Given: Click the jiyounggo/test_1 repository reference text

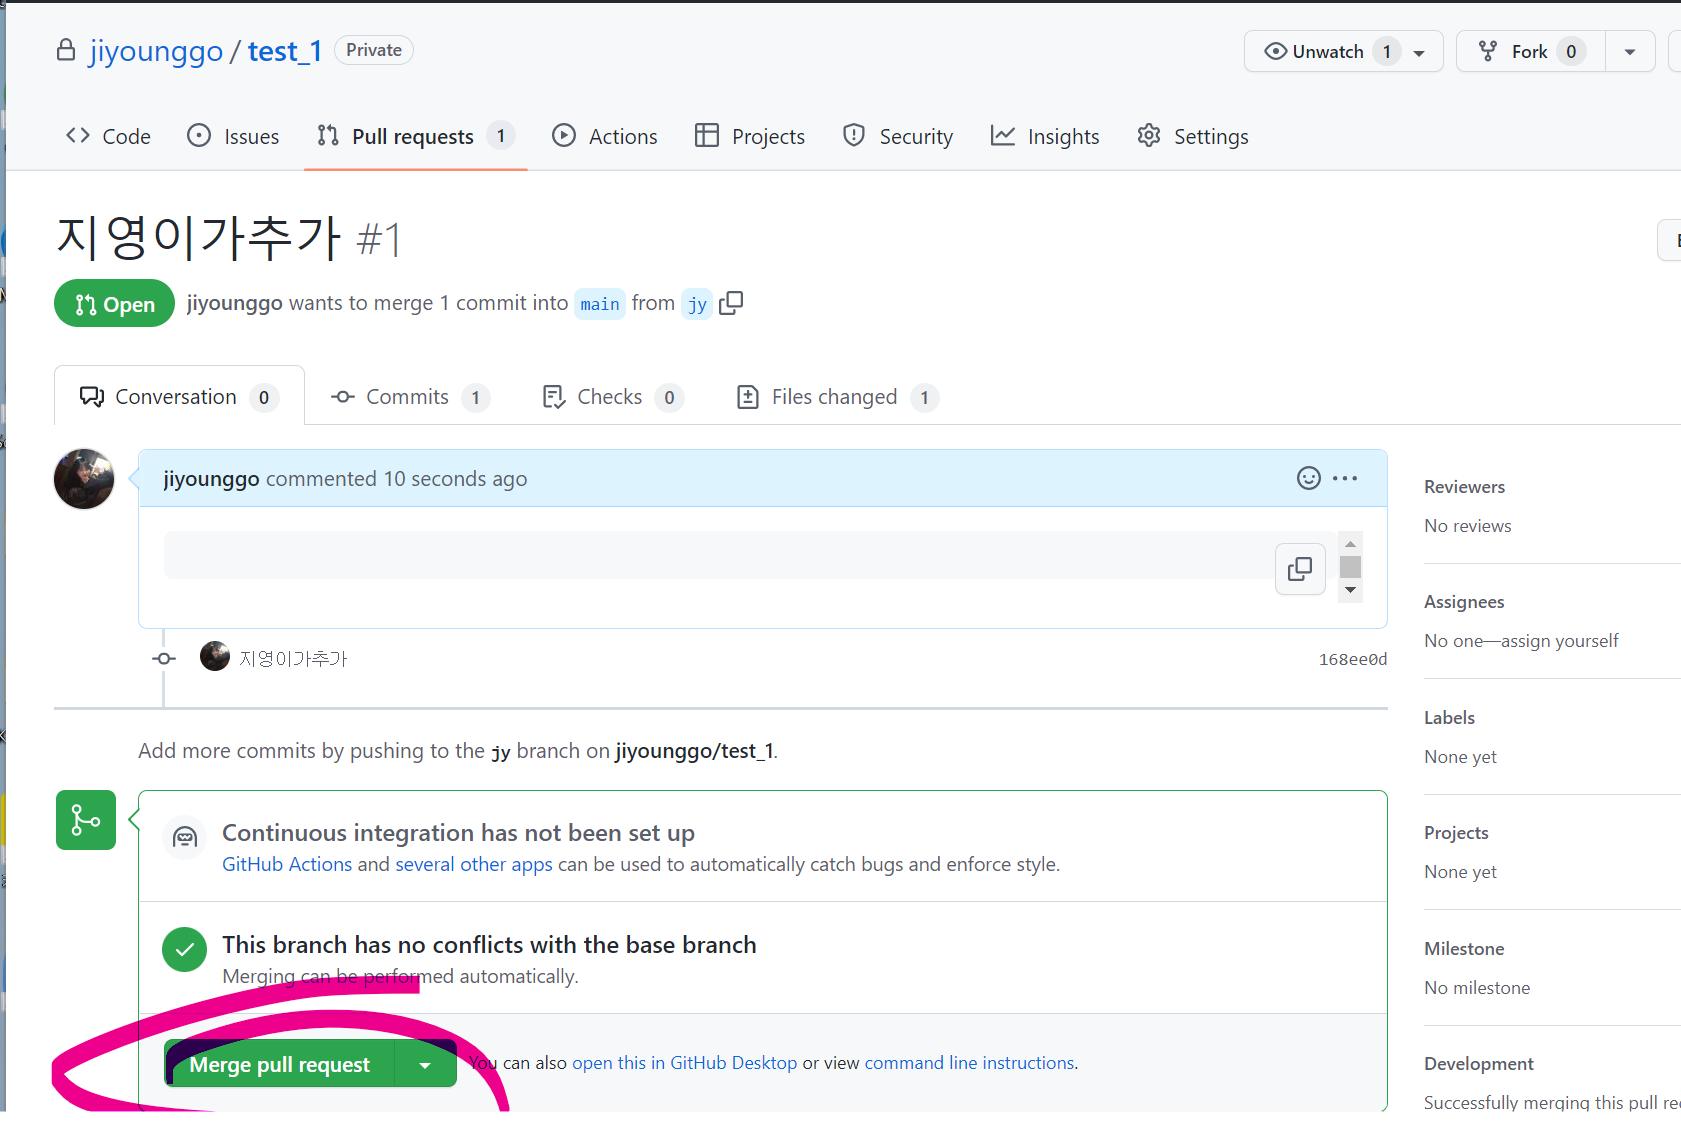Looking at the screenshot, I should click(694, 751).
